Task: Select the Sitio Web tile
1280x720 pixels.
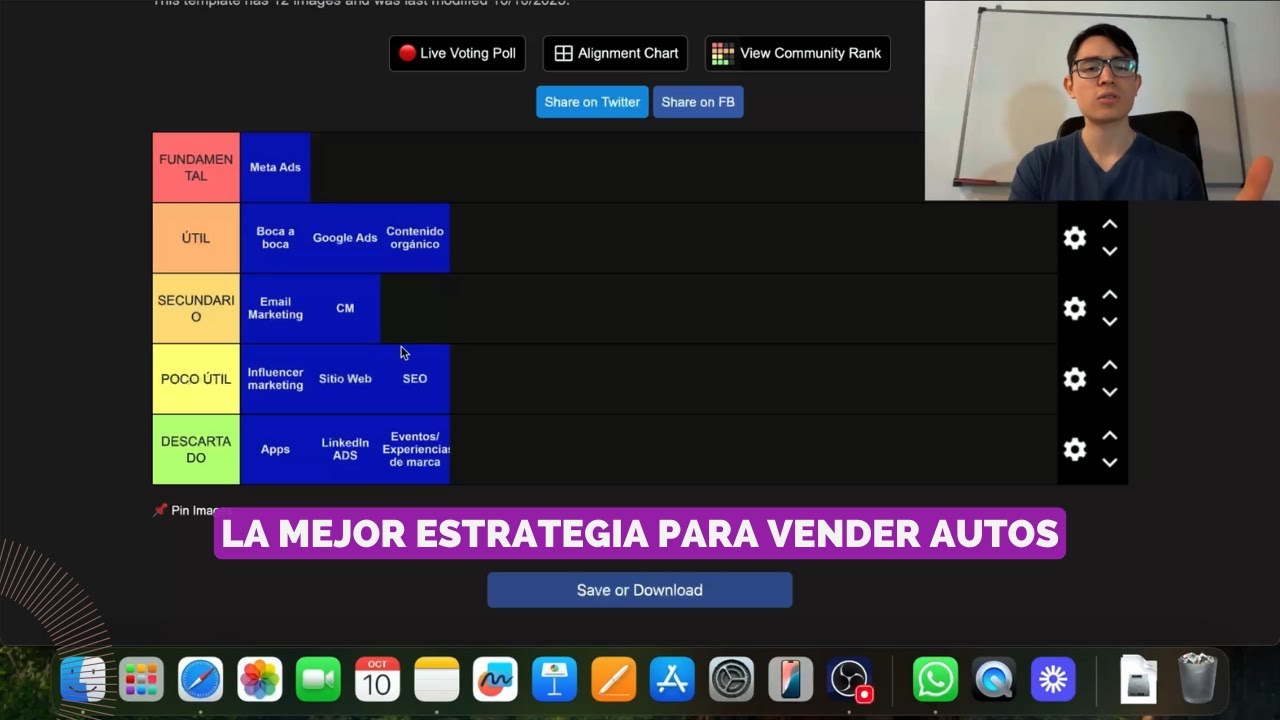Action: pos(345,379)
